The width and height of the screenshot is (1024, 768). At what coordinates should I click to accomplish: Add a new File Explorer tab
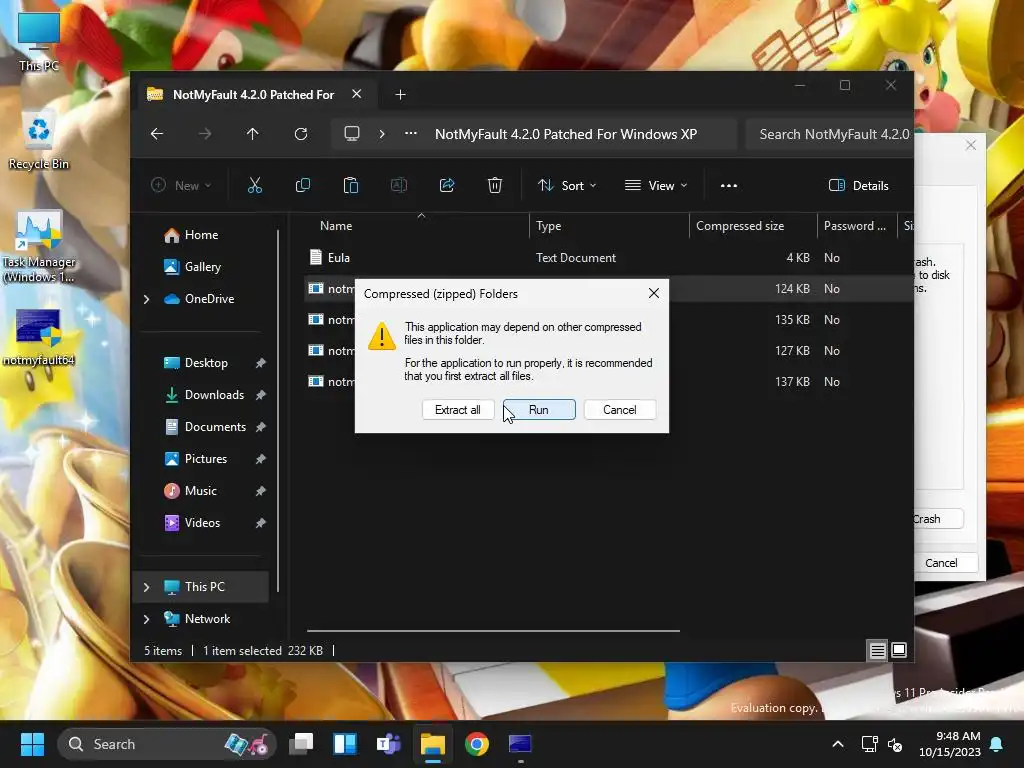(x=400, y=95)
